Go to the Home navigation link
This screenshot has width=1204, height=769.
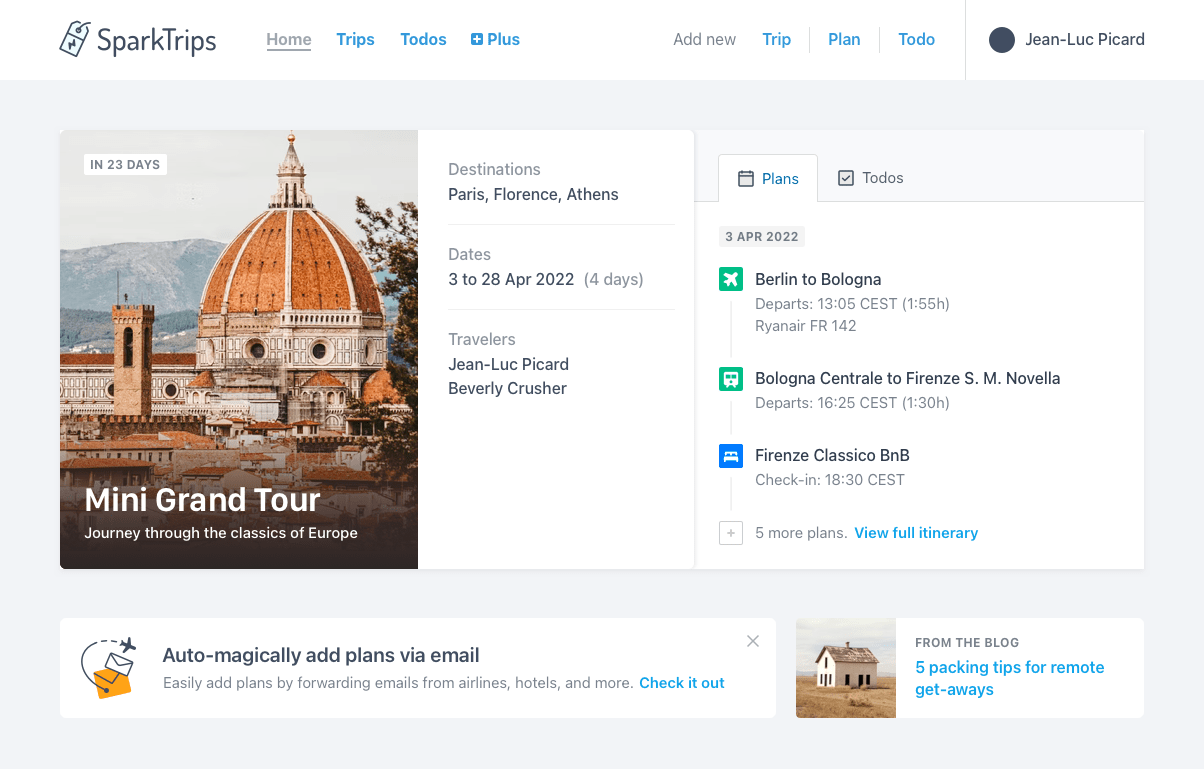(x=289, y=40)
